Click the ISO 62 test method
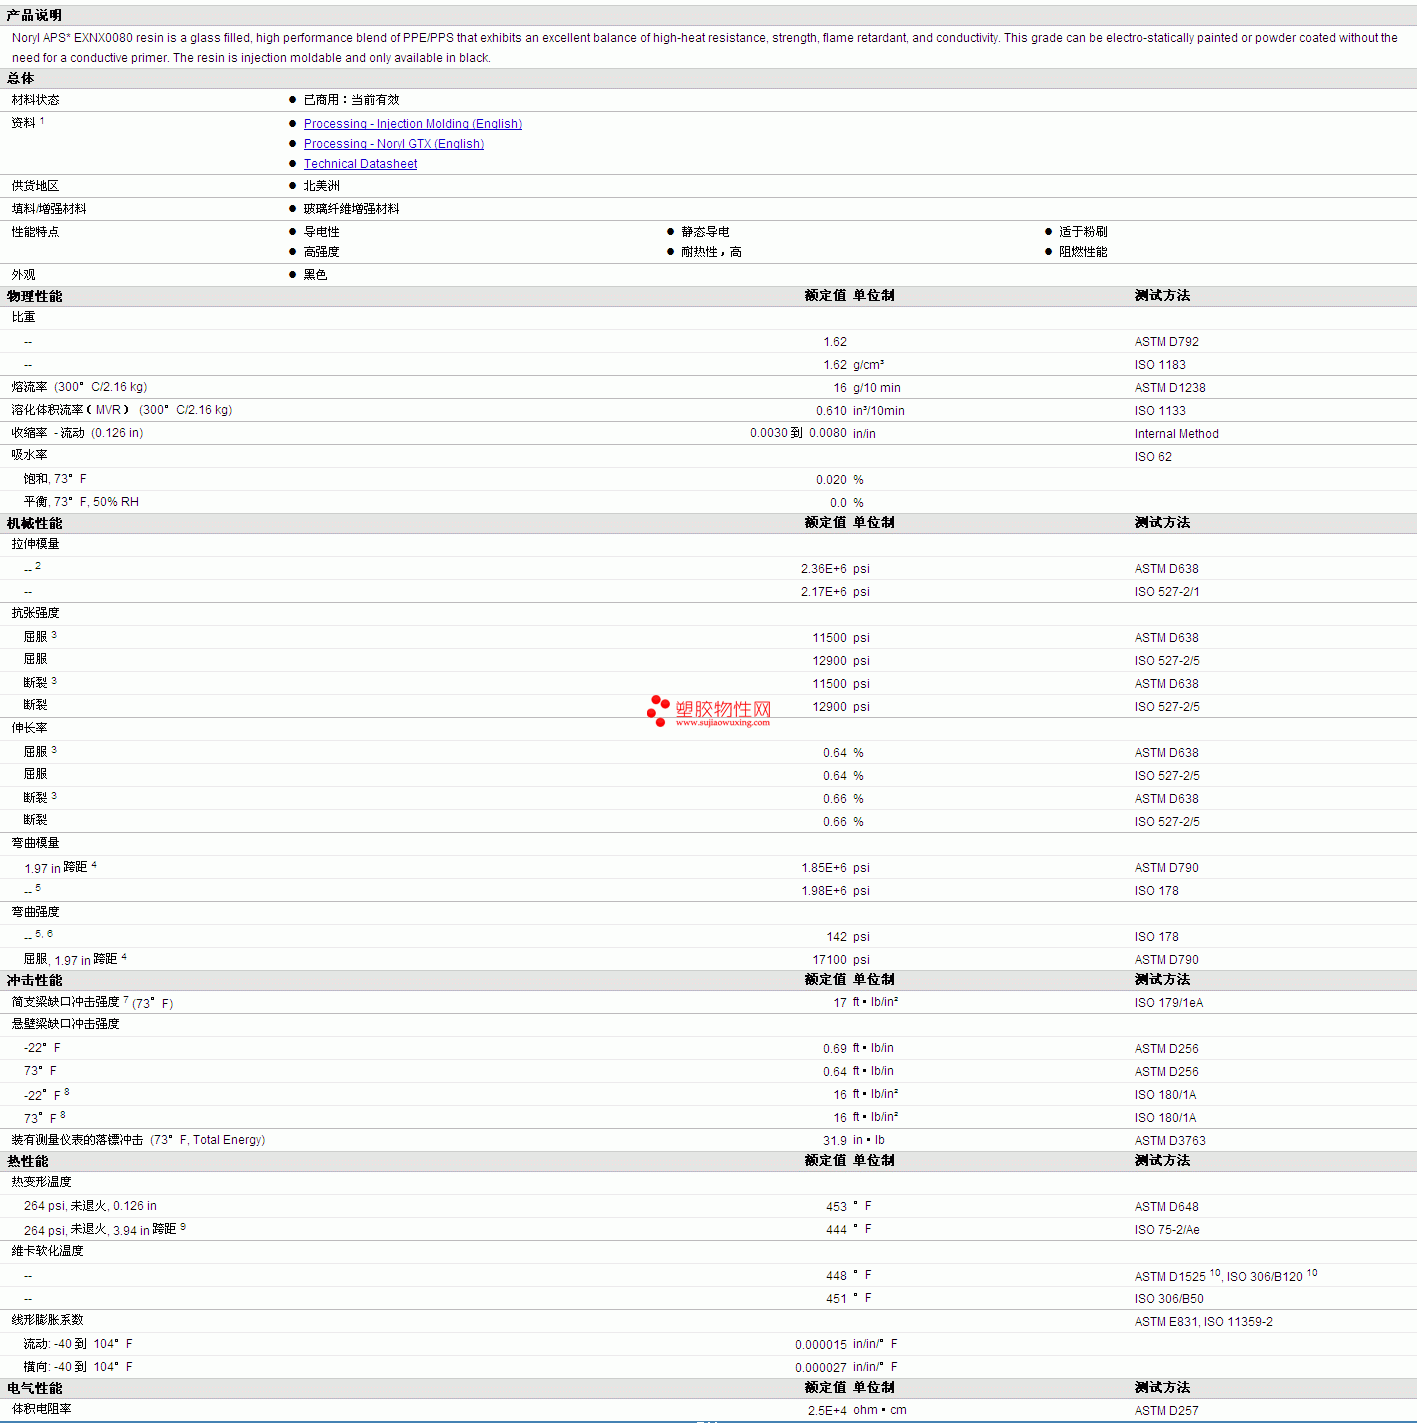Viewport: 1417px width, 1423px height. pyautogui.click(x=1153, y=457)
